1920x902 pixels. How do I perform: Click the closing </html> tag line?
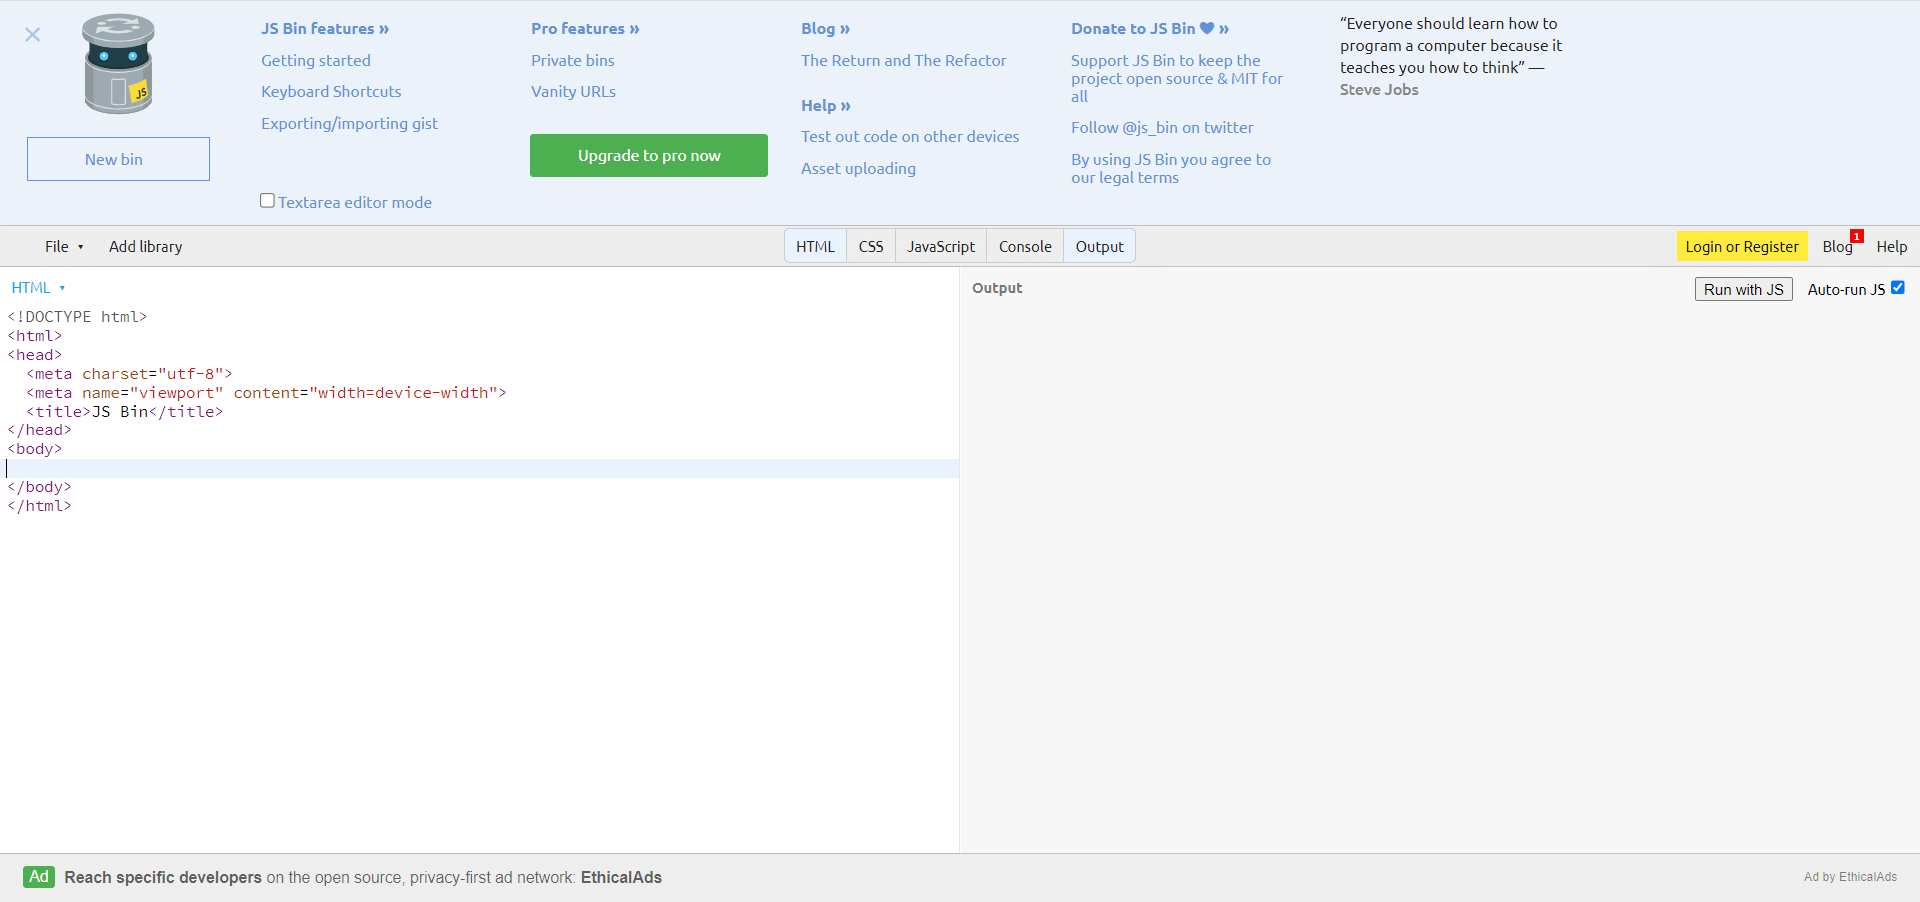(x=39, y=506)
